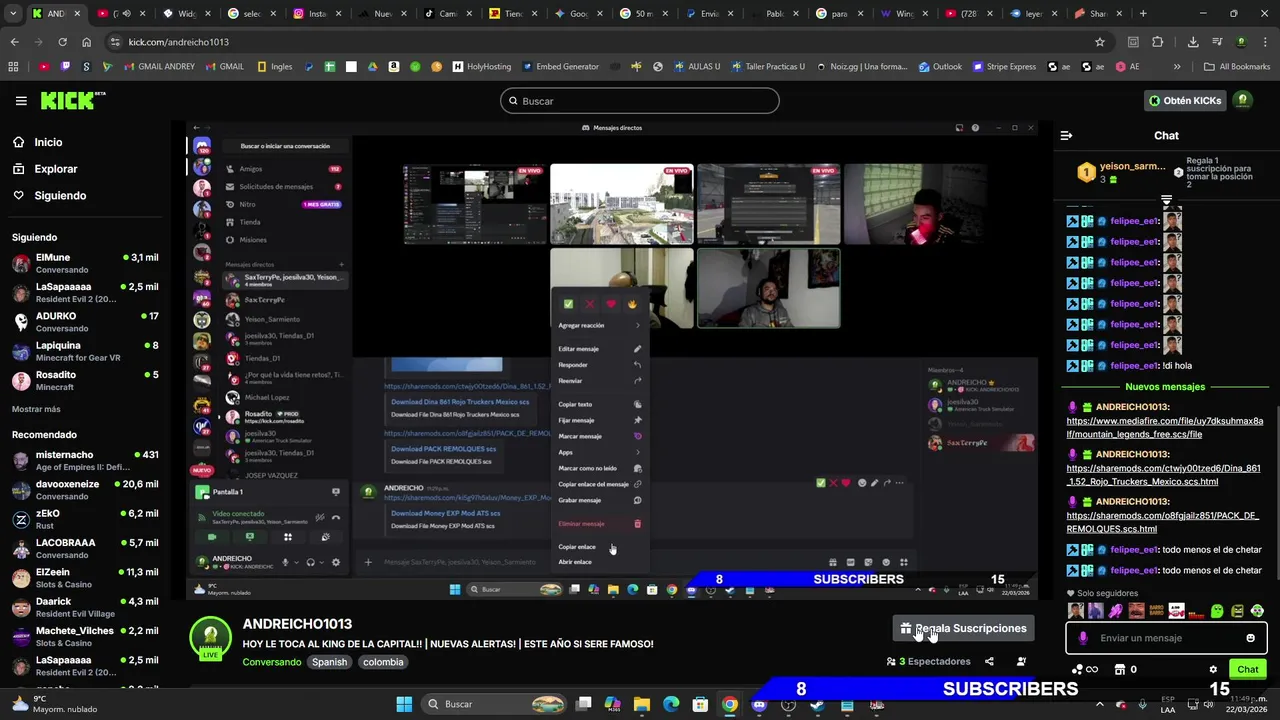Open the Dina_861 Rojo Truckers sharemods link

coord(1163,475)
